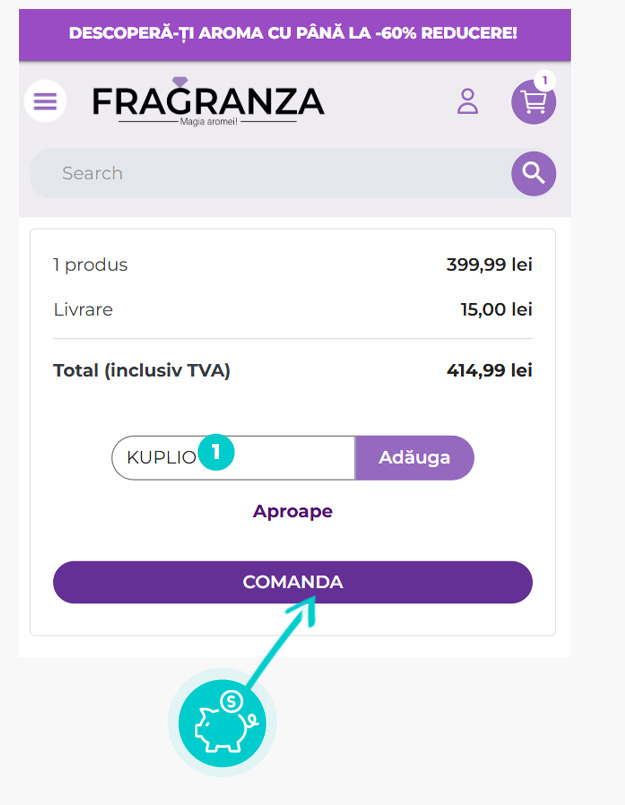
Task: Click the cart item count badge
Action: (544, 80)
